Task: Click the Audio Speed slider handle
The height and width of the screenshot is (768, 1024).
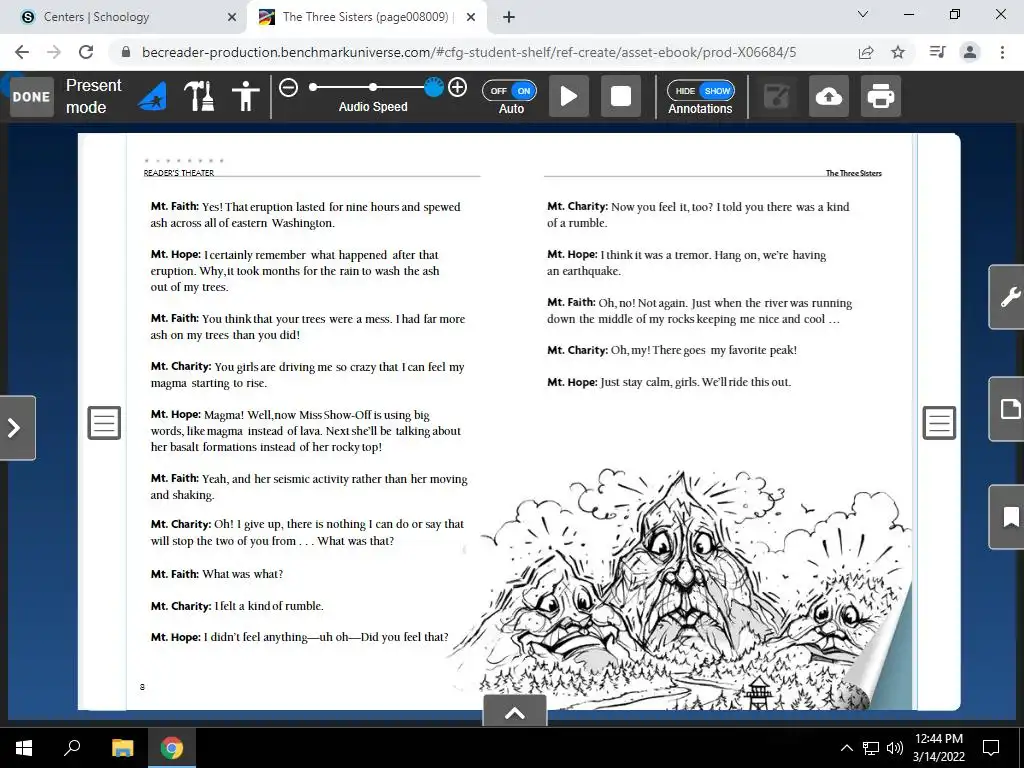Action: coord(434,87)
